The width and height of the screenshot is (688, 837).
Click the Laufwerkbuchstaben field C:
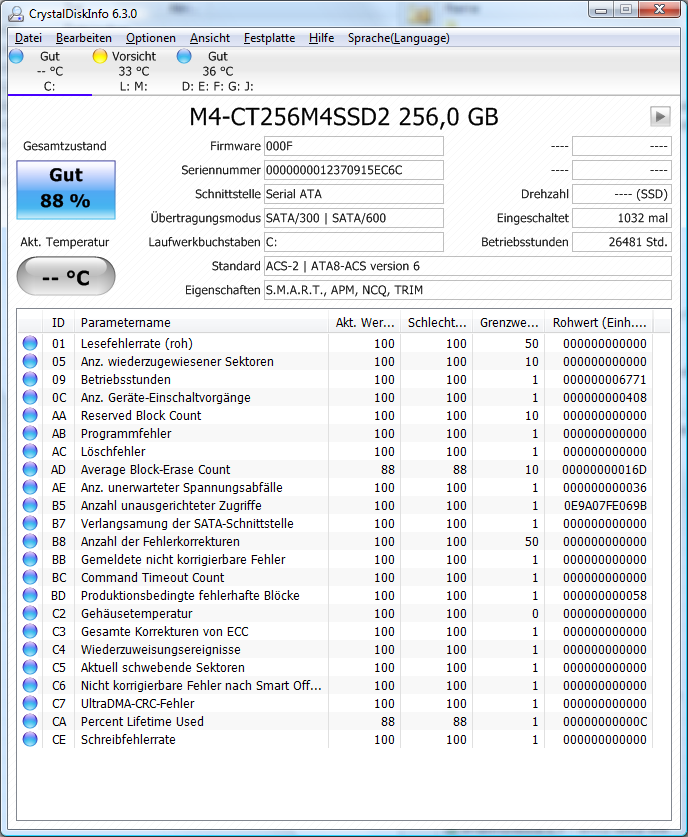coord(354,242)
